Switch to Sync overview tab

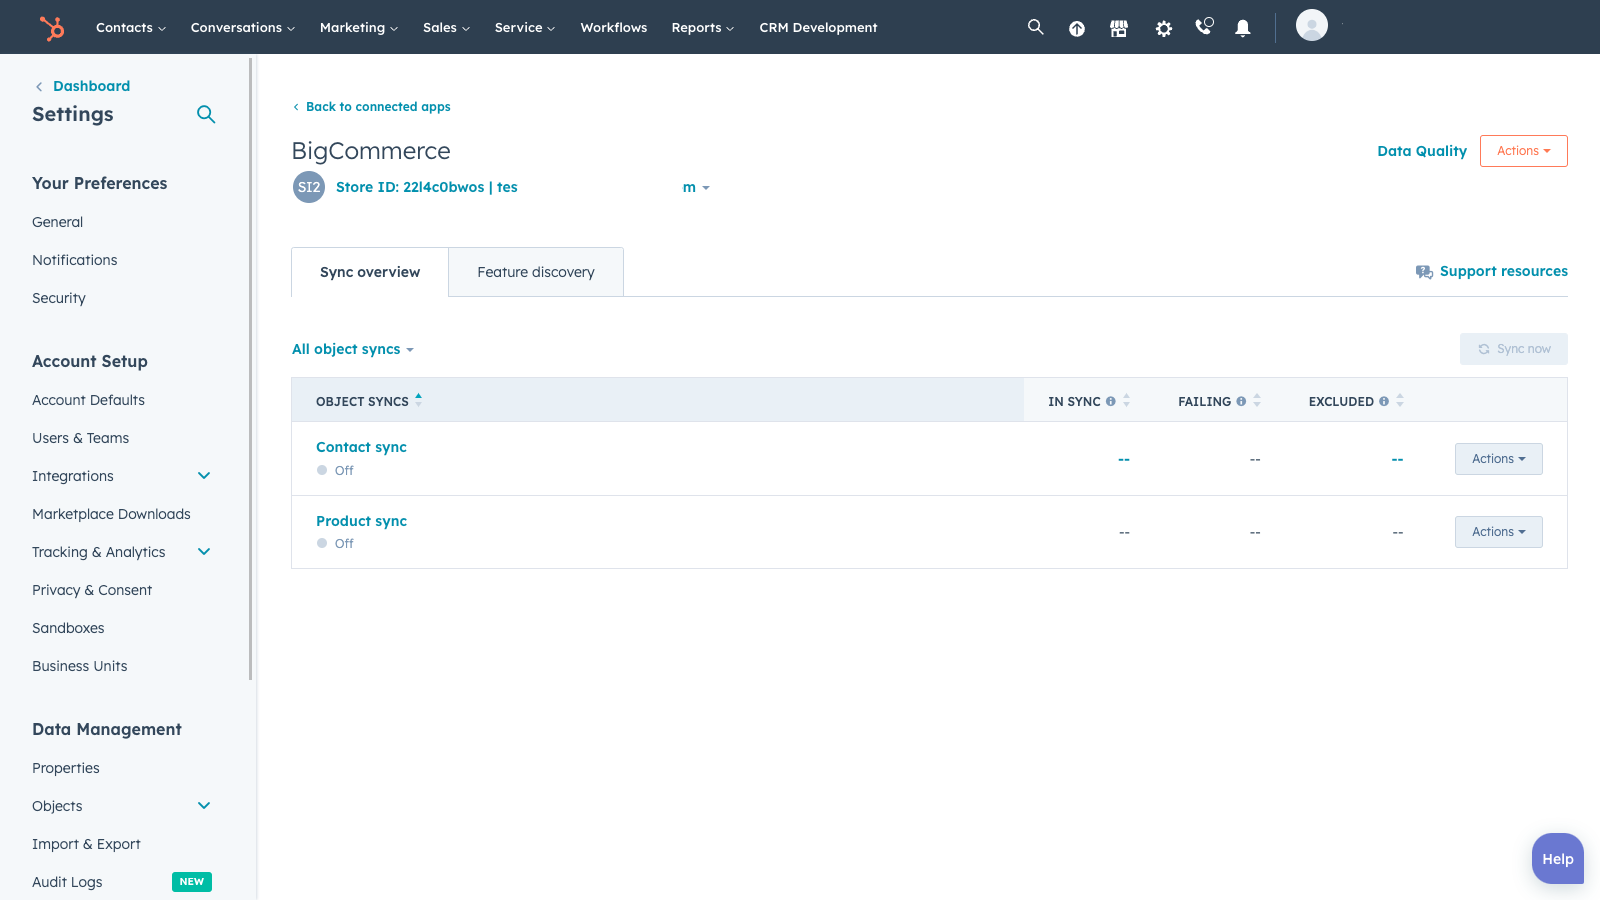pyautogui.click(x=370, y=272)
